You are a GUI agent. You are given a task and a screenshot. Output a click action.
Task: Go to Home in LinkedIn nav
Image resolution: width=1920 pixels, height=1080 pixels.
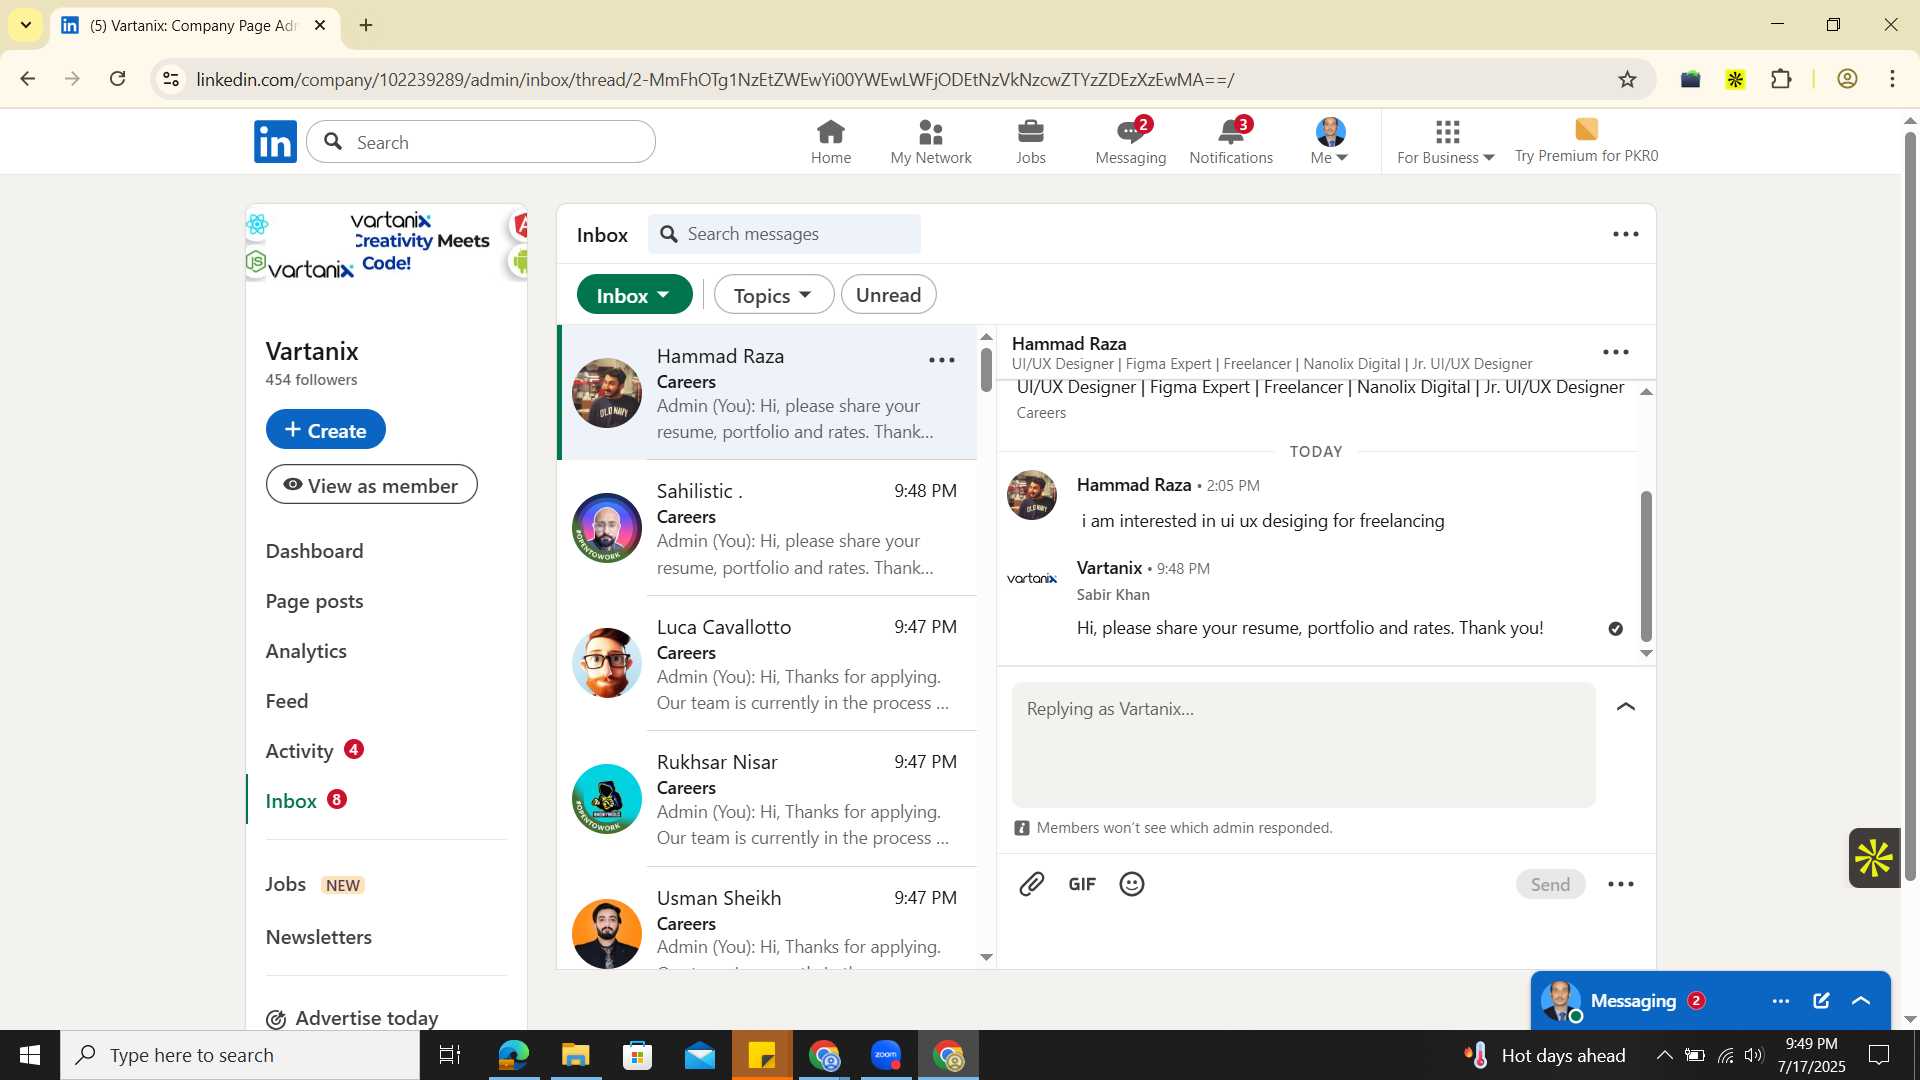(x=830, y=142)
